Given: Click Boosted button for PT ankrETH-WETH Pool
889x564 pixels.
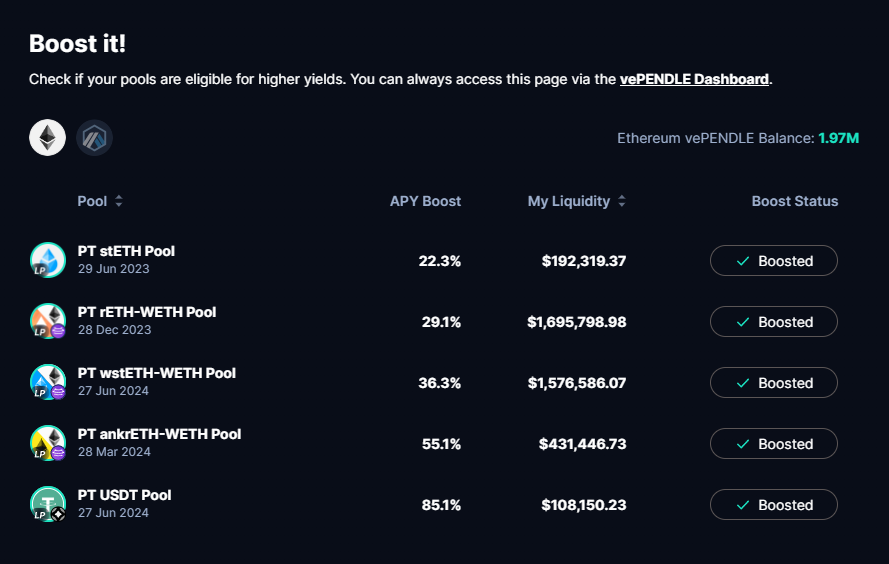Looking at the screenshot, I should point(773,444).
